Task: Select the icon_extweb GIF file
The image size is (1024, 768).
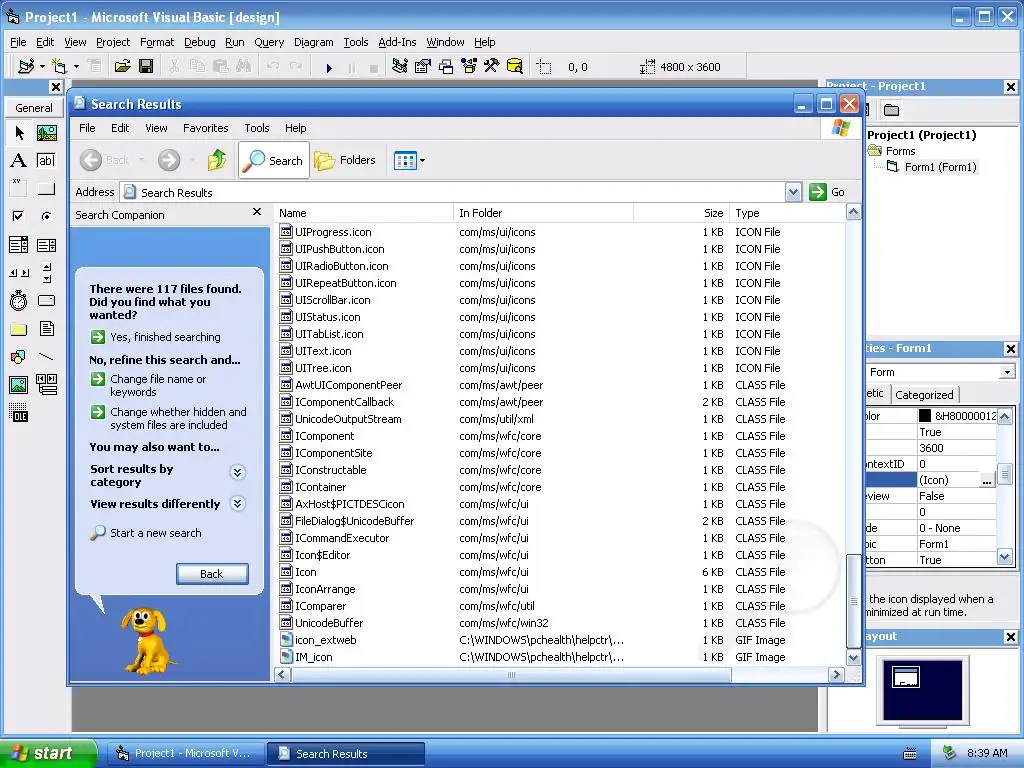Action: click(325, 640)
